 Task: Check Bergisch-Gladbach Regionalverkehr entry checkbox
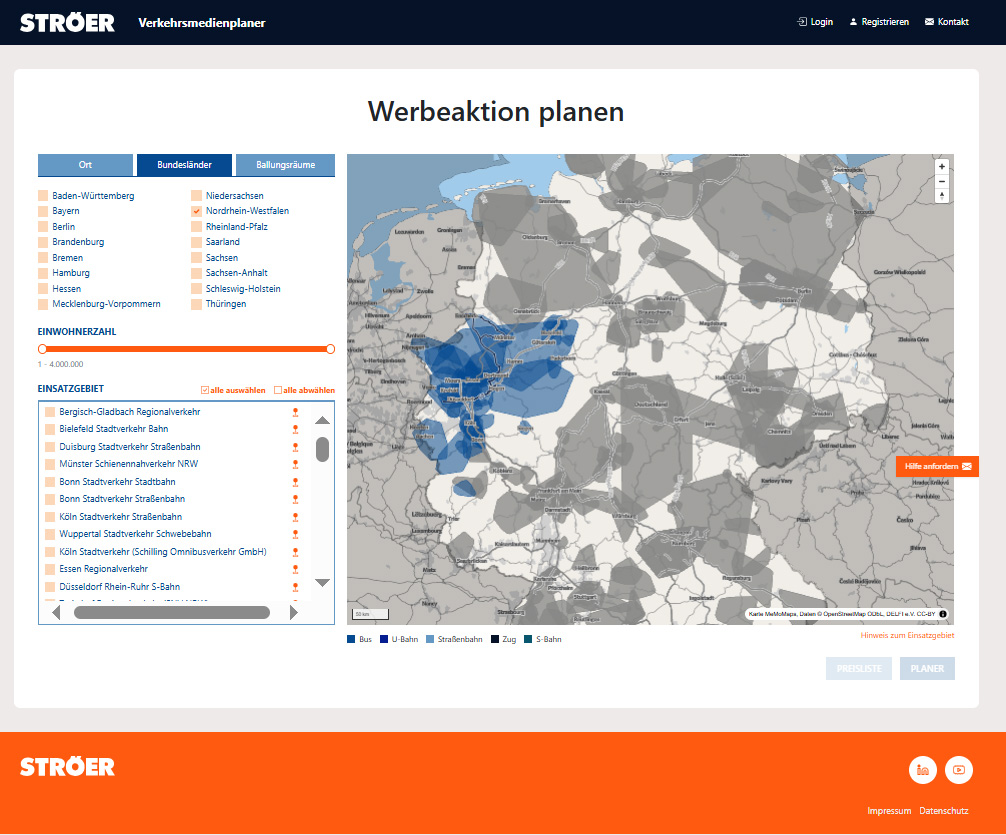pyautogui.click(x=50, y=412)
